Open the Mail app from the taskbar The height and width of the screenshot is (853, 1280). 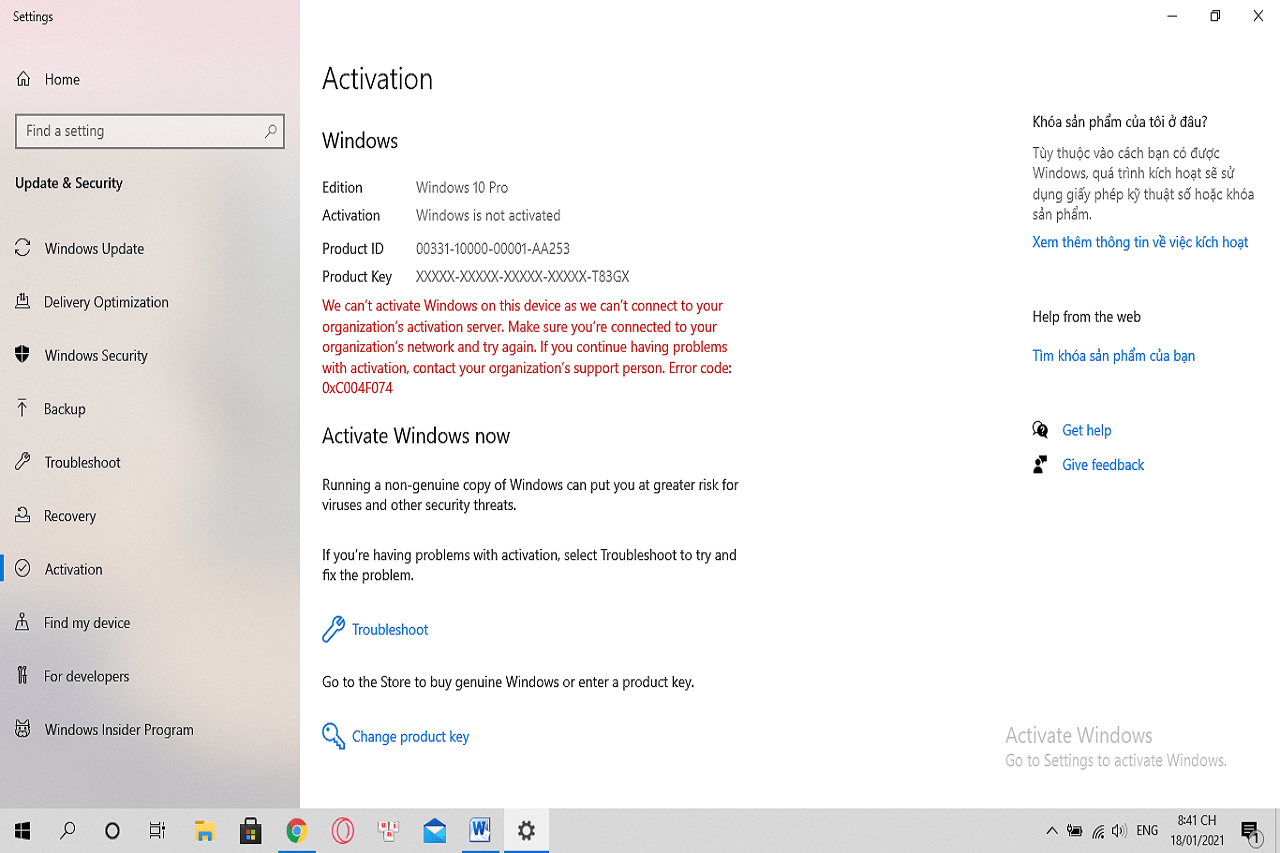(x=434, y=830)
